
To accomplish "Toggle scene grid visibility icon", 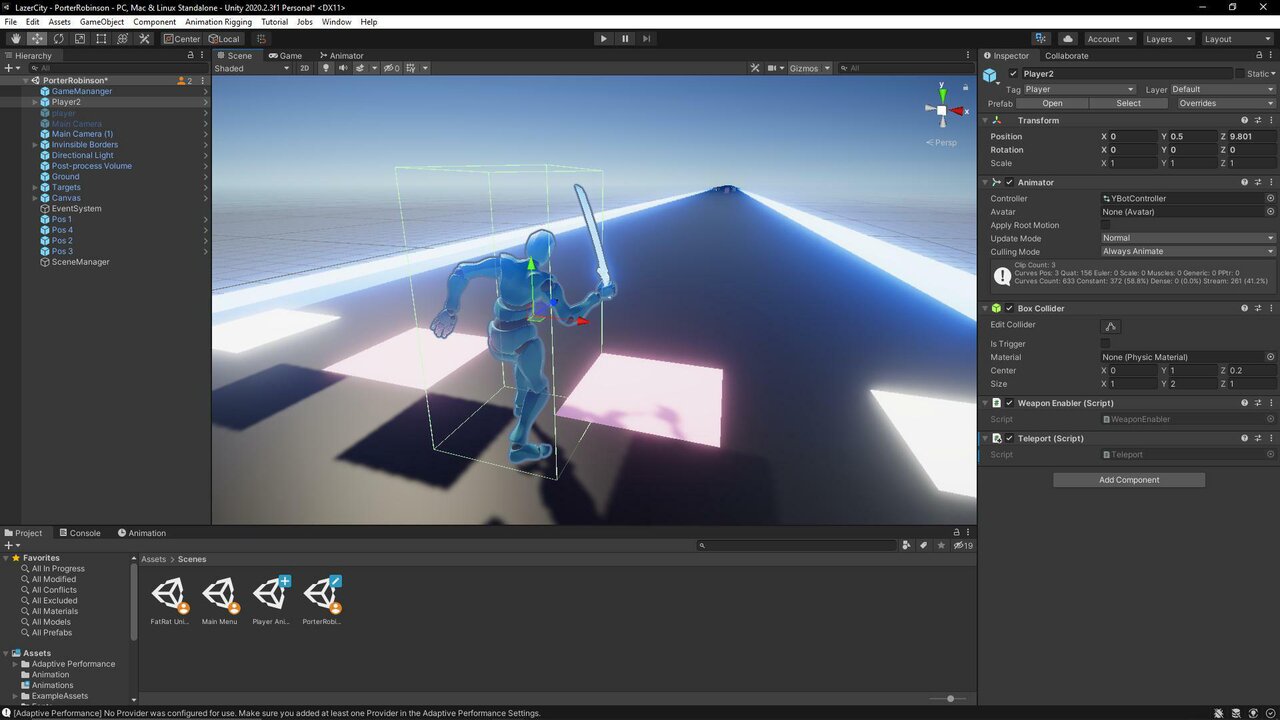I will click(410, 68).
